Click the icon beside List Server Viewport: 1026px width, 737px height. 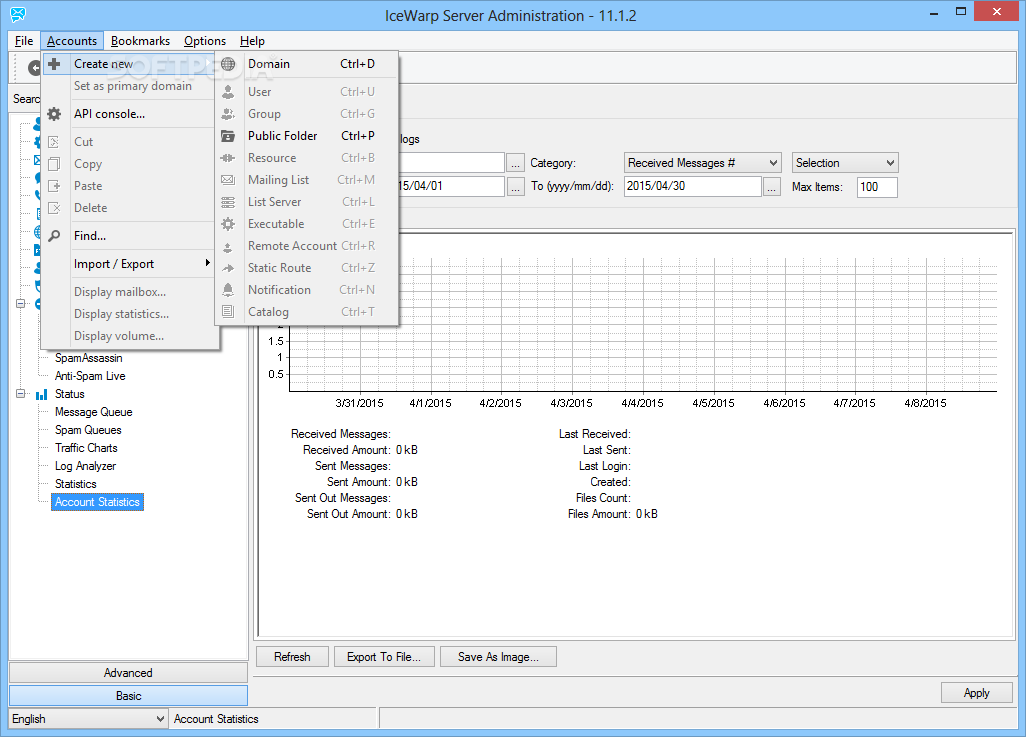pos(228,202)
